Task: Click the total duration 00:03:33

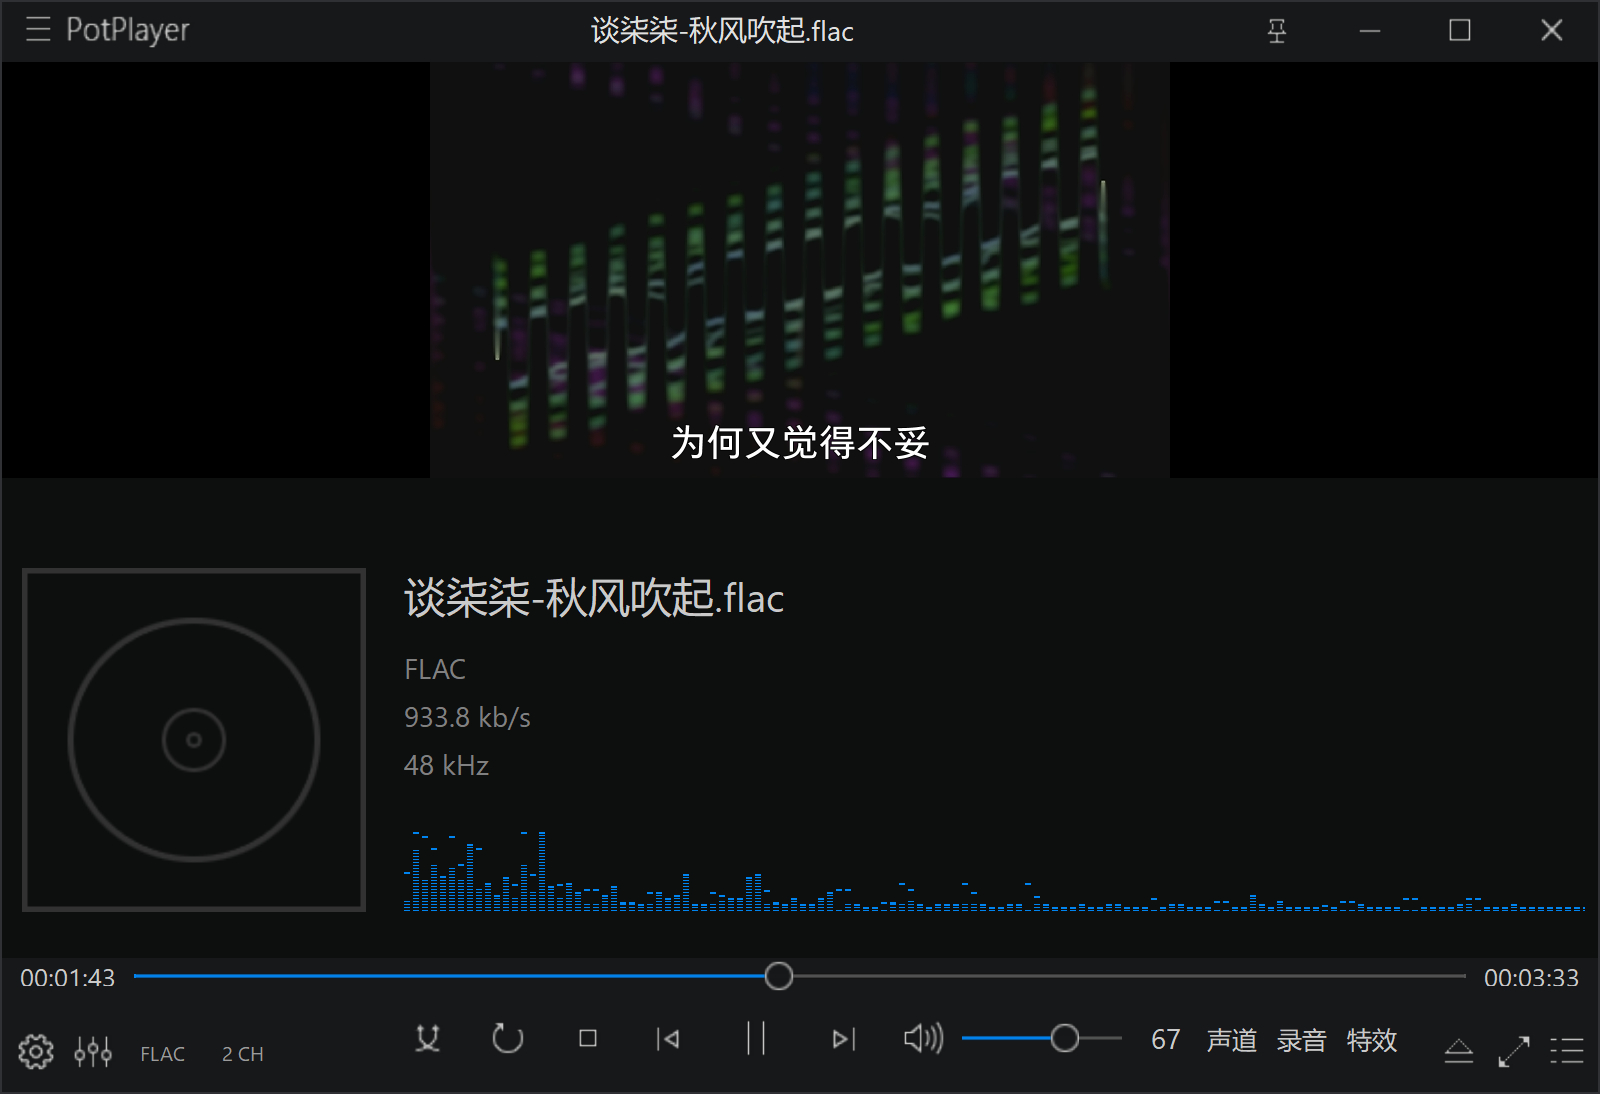Action: click(1531, 978)
